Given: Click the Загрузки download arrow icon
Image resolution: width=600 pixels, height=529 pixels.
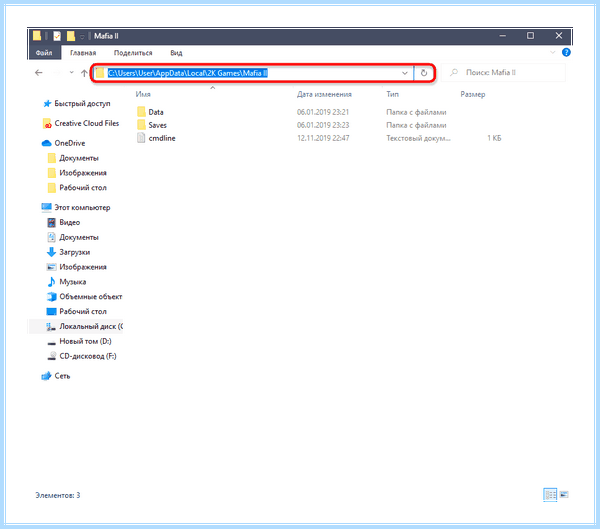Looking at the screenshot, I should 51,252.
